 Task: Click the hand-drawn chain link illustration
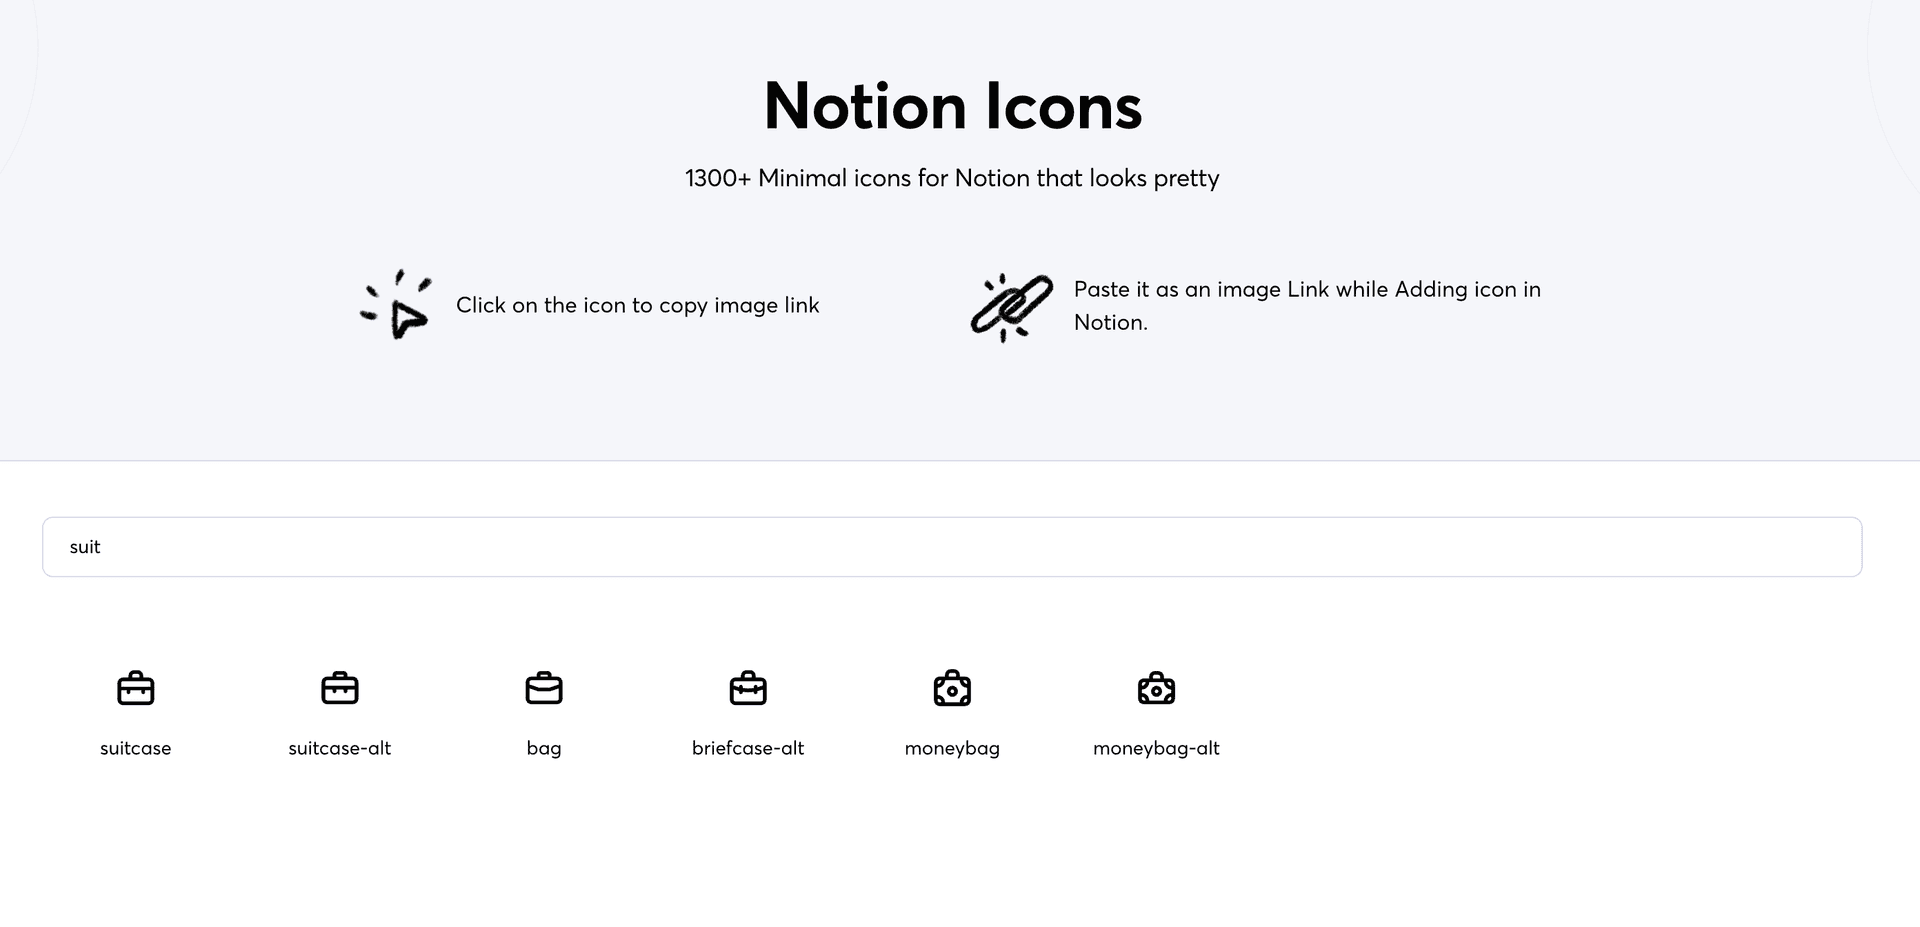click(x=1011, y=307)
